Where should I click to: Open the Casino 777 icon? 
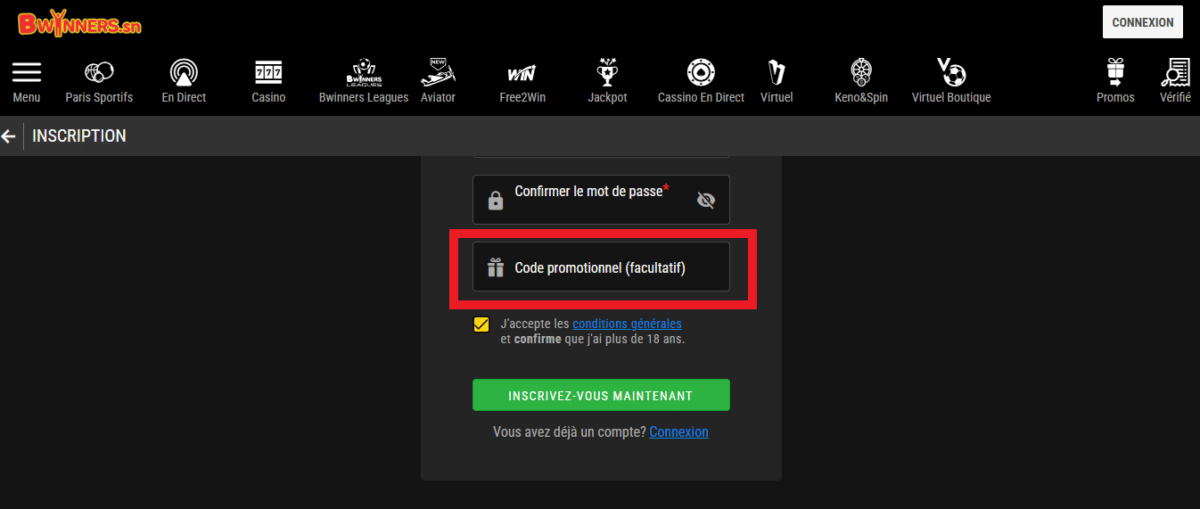click(268, 73)
